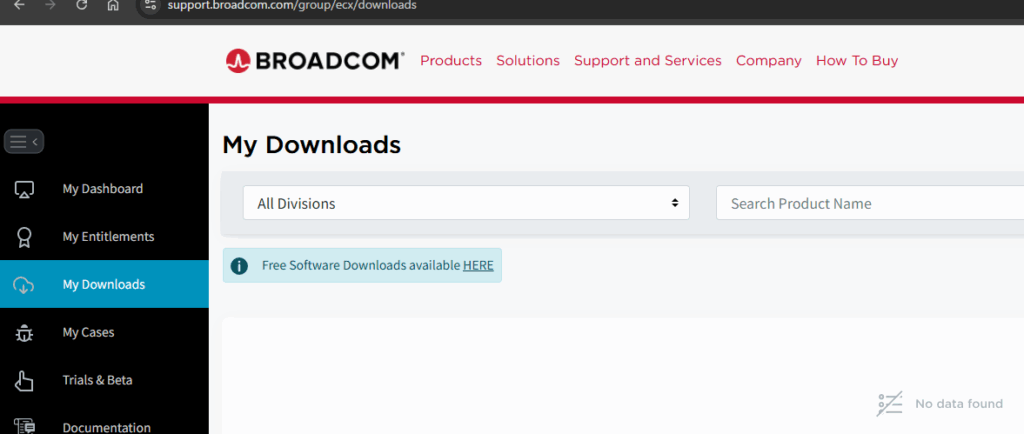Click the My Downloads cloud icon
Screen dimensions: 1024x434
(x=25, y=285)
